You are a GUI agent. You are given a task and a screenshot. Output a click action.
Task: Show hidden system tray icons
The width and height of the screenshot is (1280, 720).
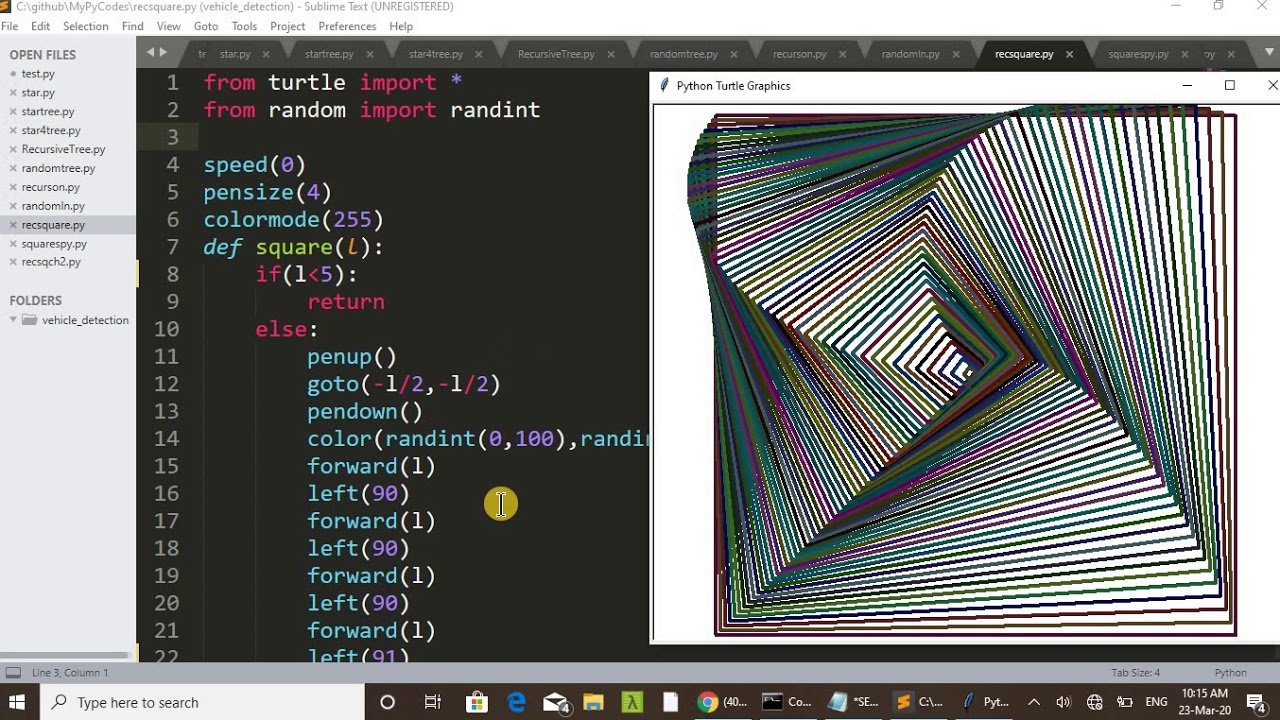[x=1034, y=702]
